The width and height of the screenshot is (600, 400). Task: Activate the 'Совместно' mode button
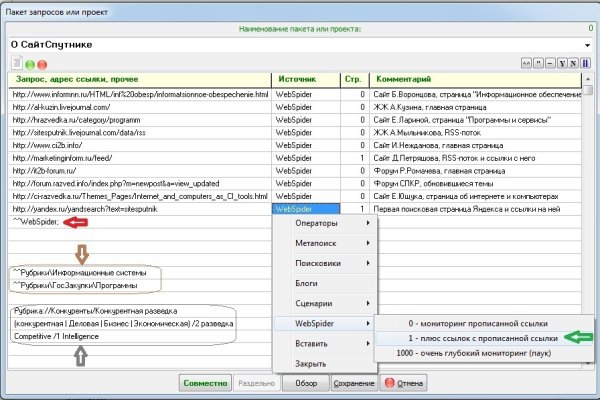(x=204, y=383)
